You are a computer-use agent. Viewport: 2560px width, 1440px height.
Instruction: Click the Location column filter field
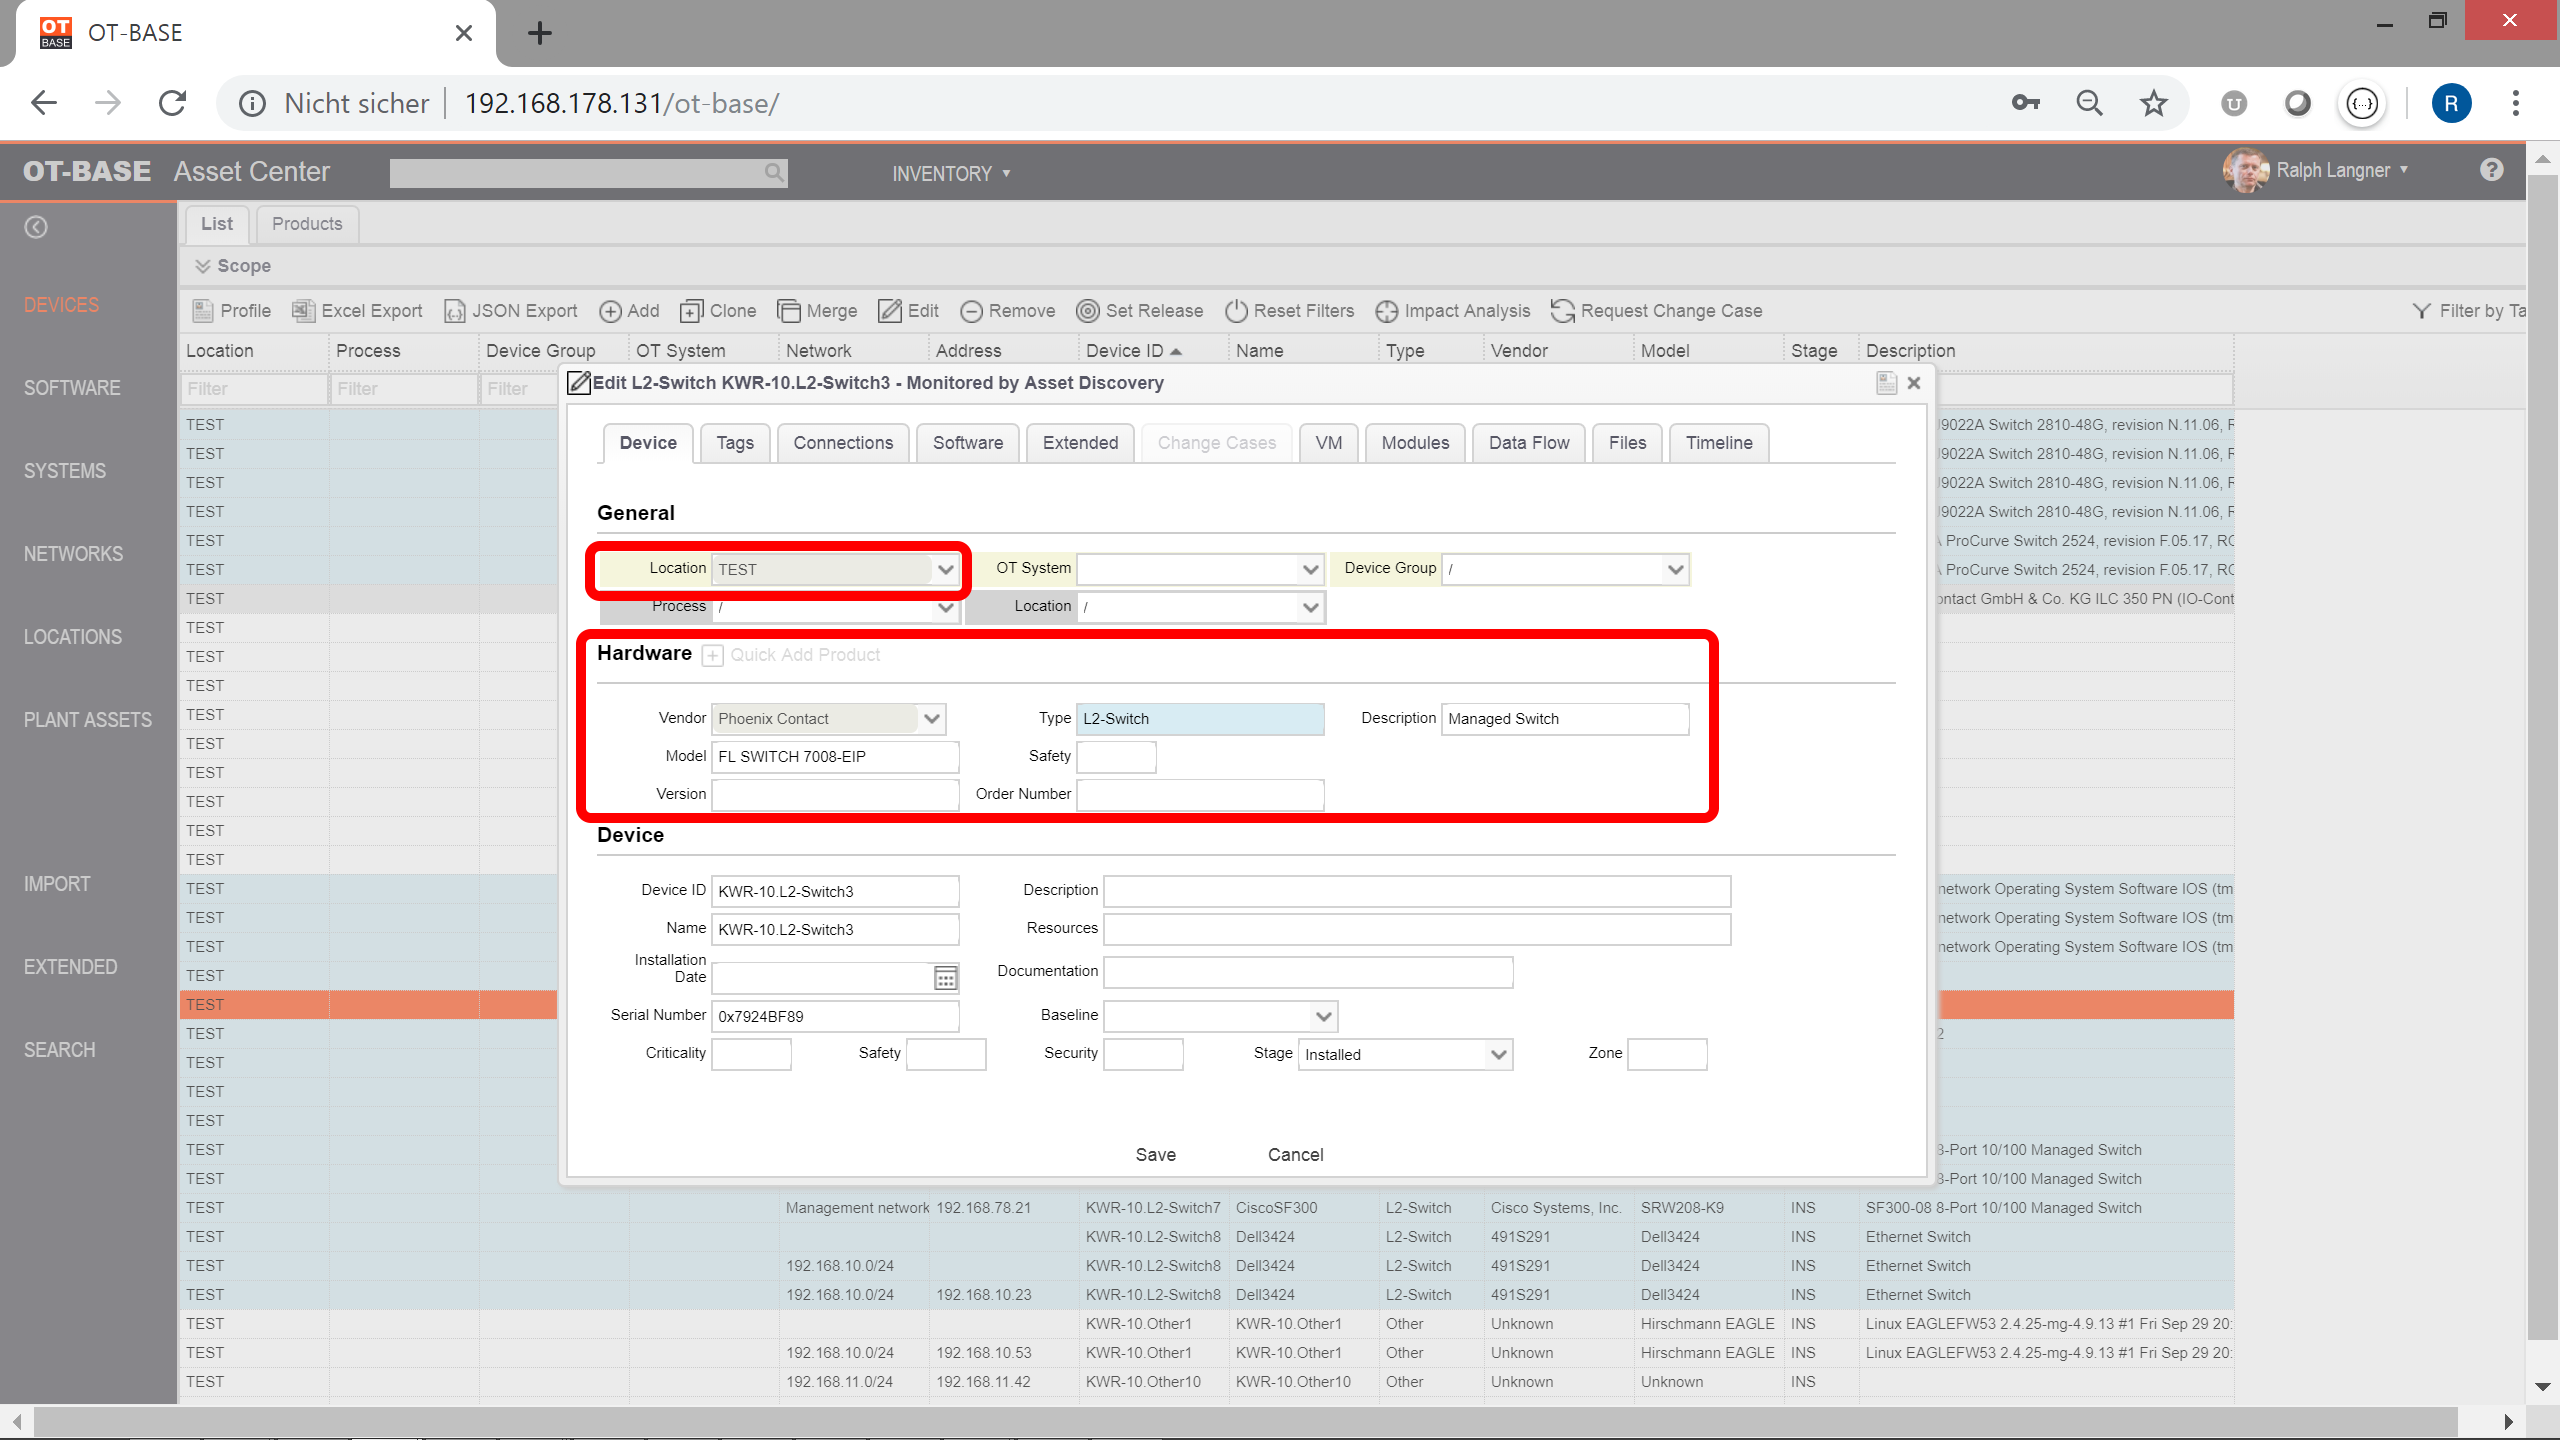tap(254, 389)
